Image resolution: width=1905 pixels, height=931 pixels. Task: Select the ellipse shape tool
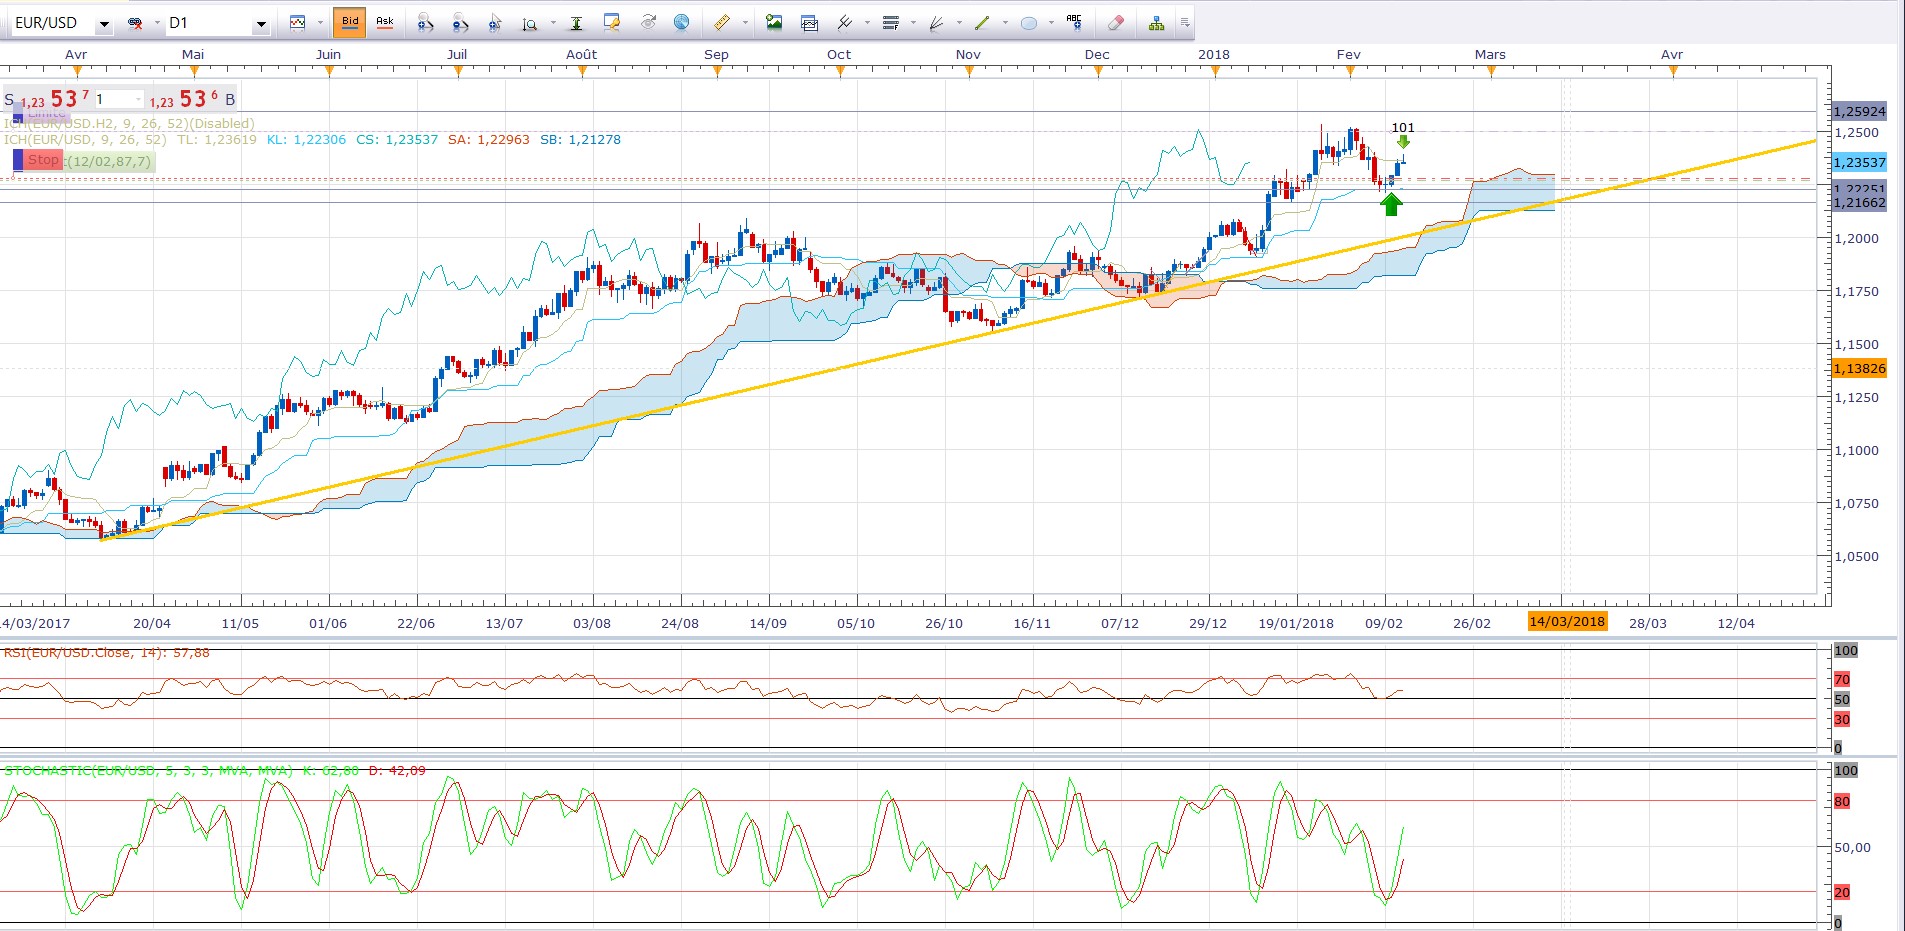(1028, 23)
